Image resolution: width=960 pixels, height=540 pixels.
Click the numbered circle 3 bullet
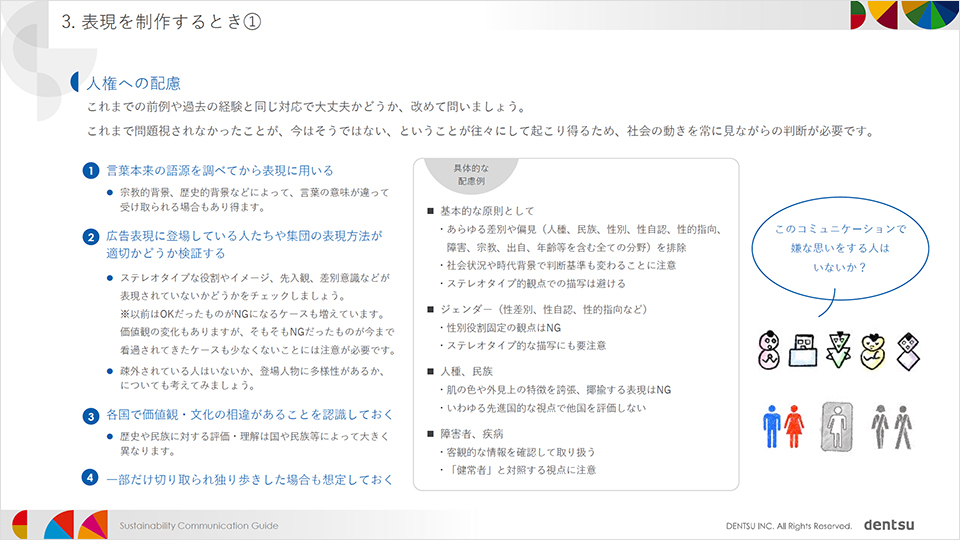(90, 415)
